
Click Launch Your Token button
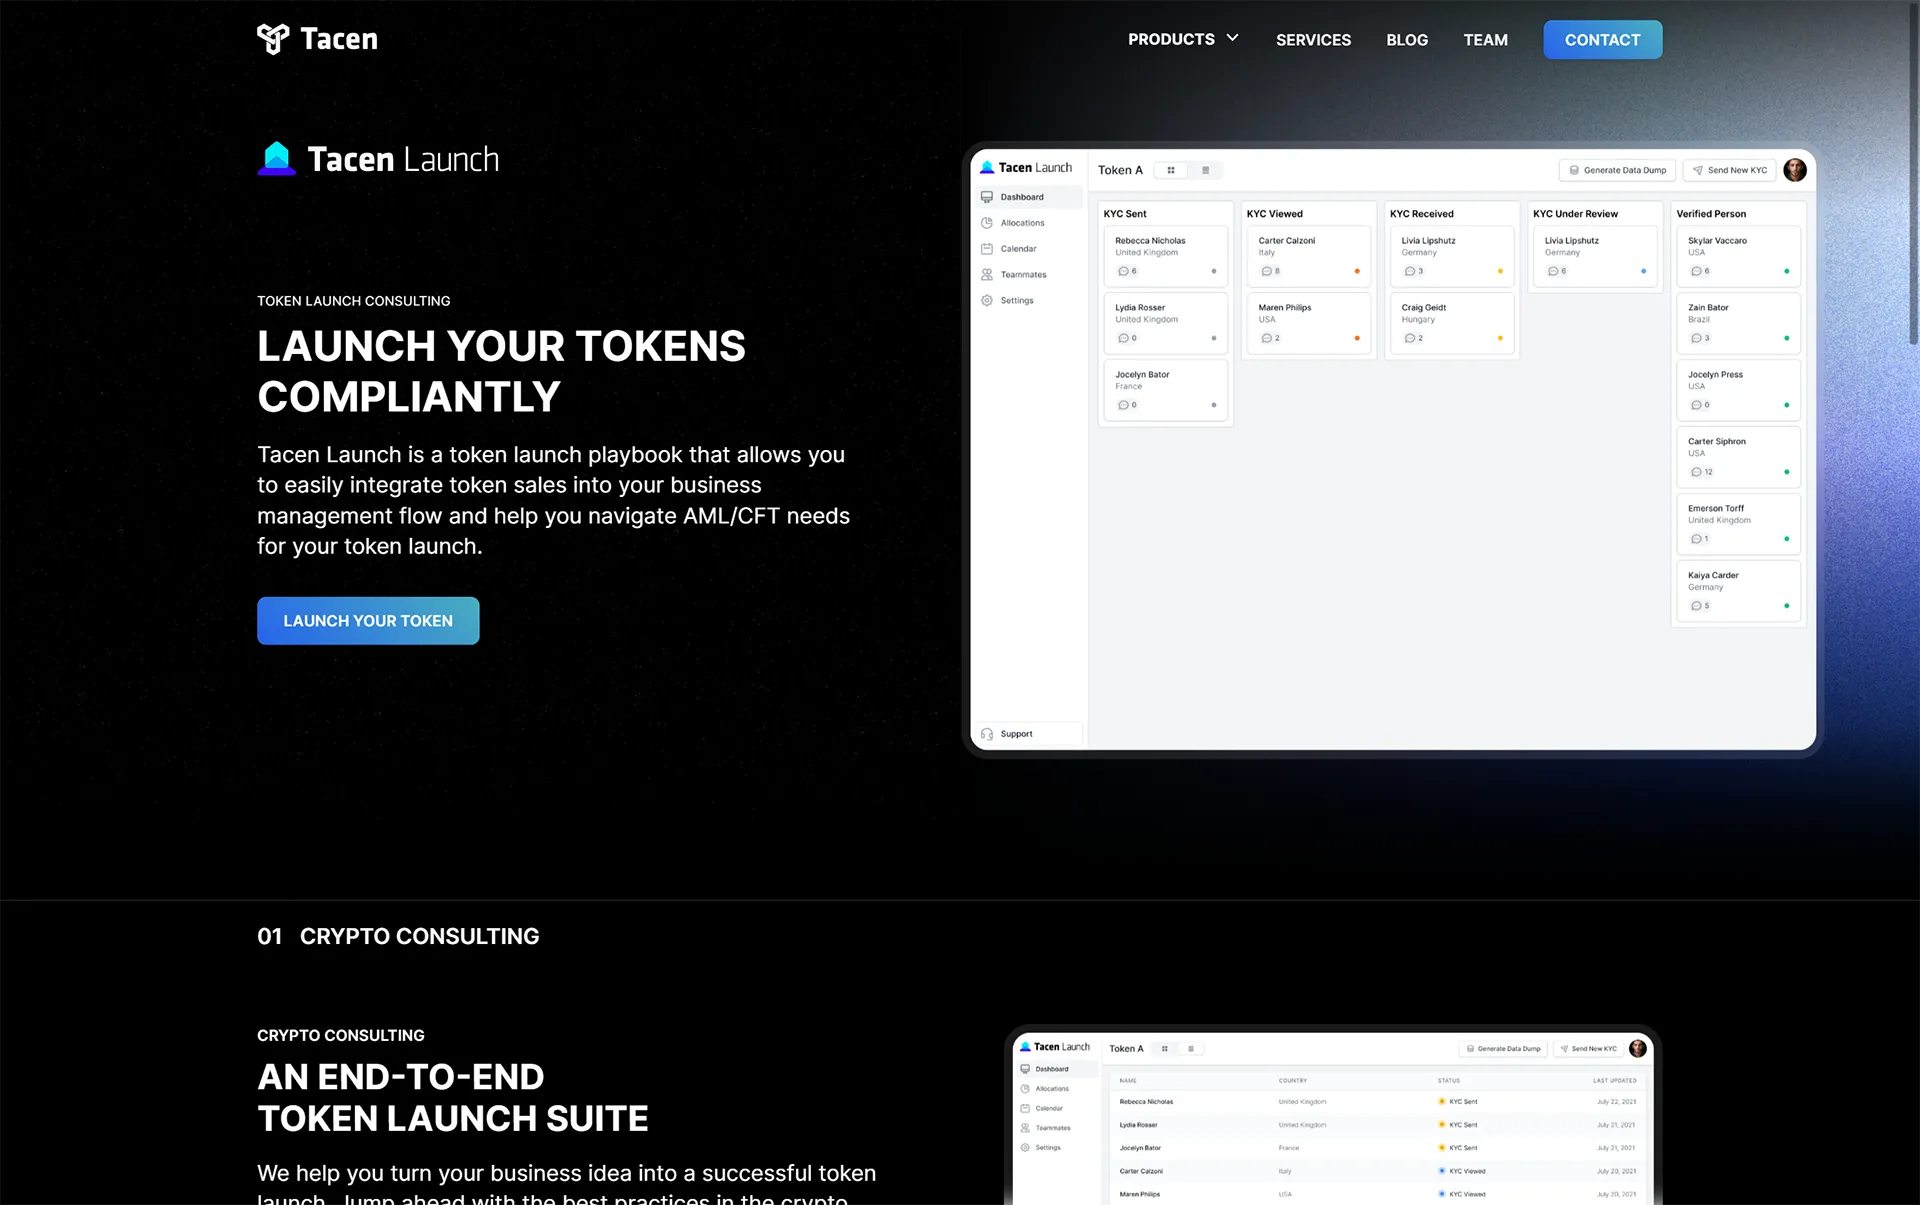(368, 621)
